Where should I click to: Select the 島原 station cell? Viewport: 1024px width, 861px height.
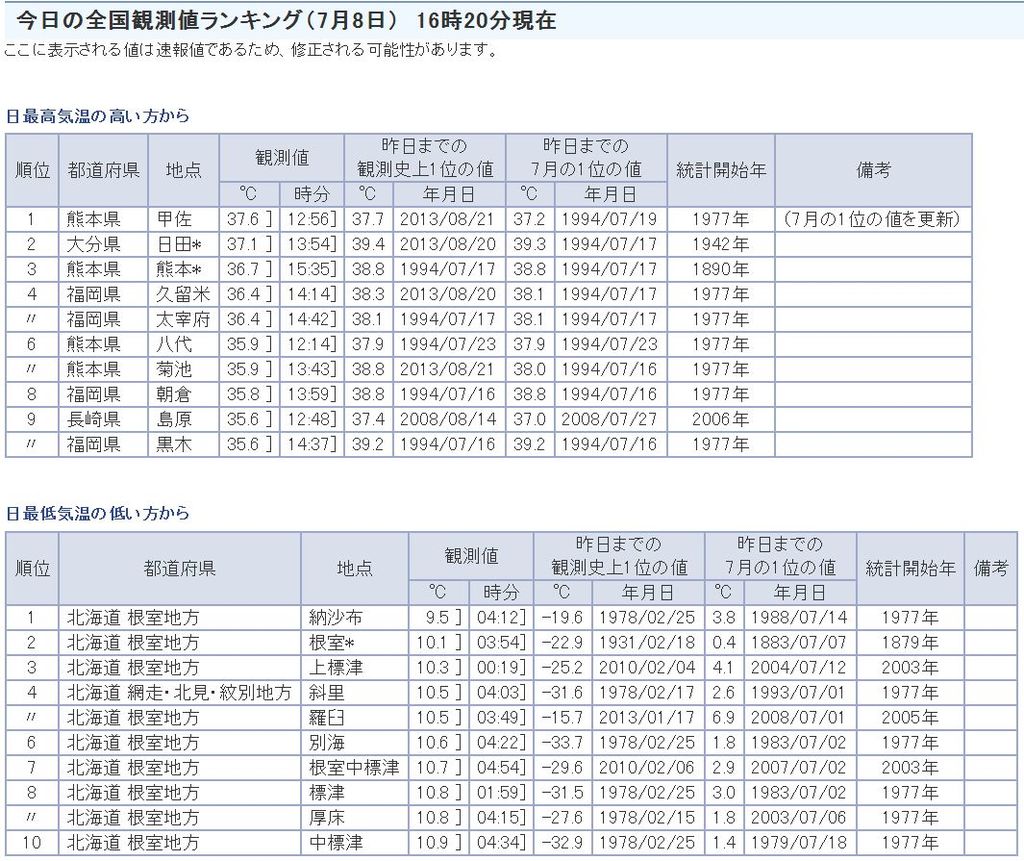point(174,419)
